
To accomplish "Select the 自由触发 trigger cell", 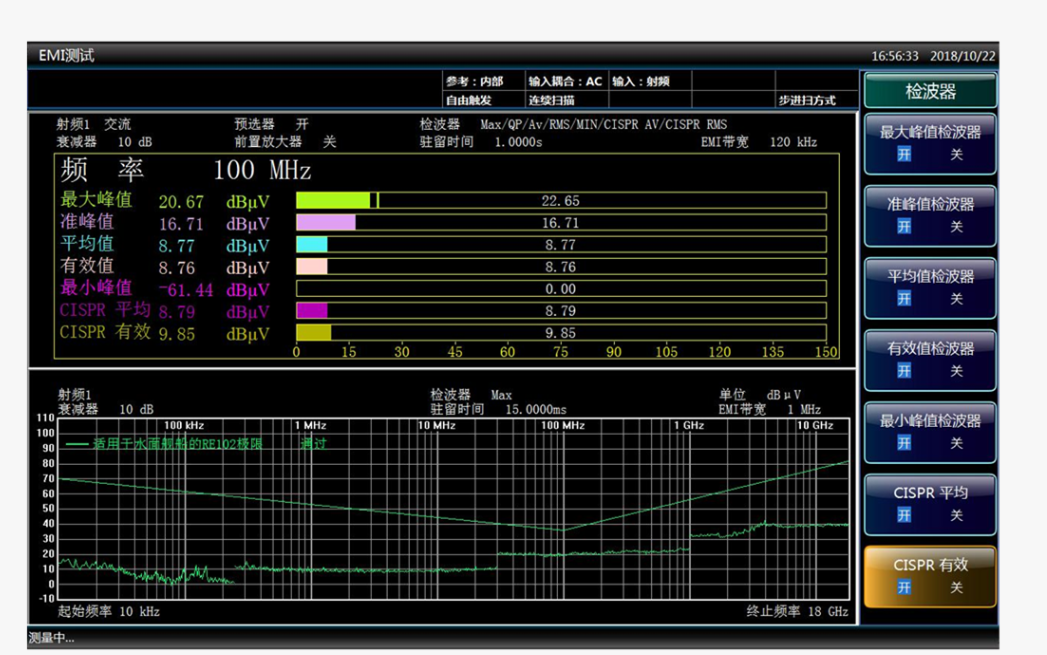I will click(x=475, y=100).
